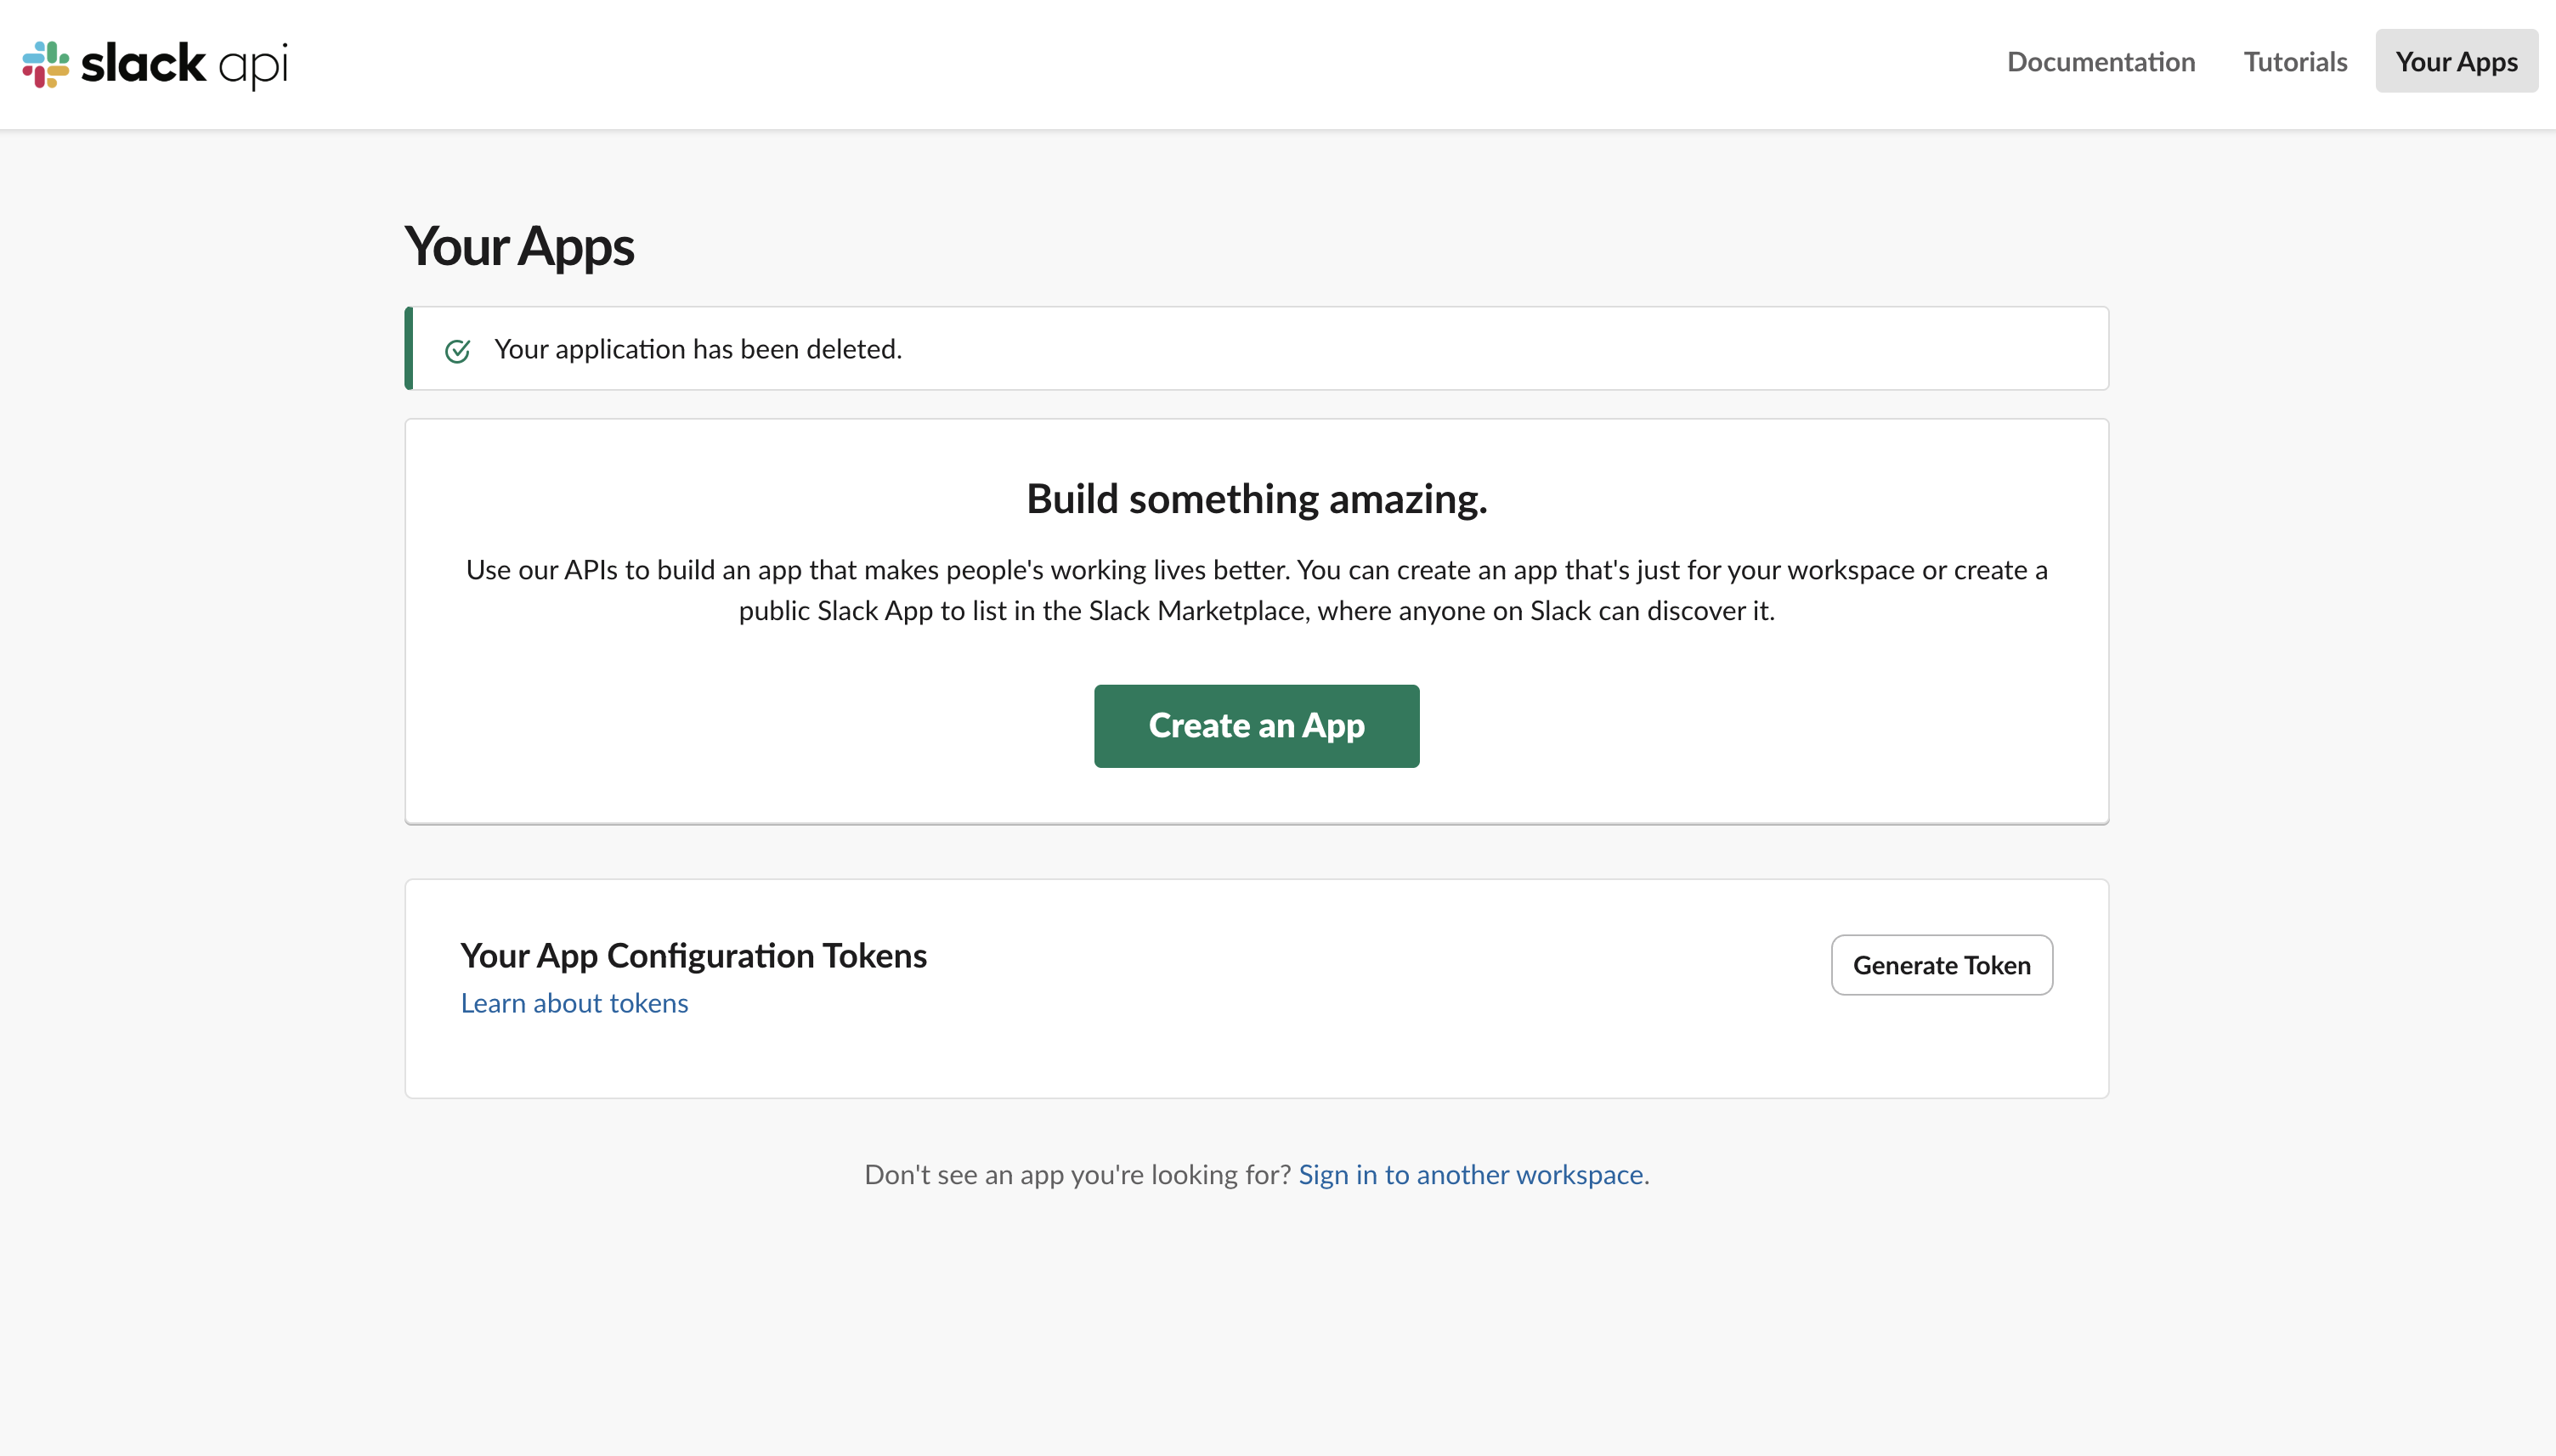The image size is (2556, 1456).
Task: Click the Slack multicolor hashtag logo
Action: coord(46,64)
